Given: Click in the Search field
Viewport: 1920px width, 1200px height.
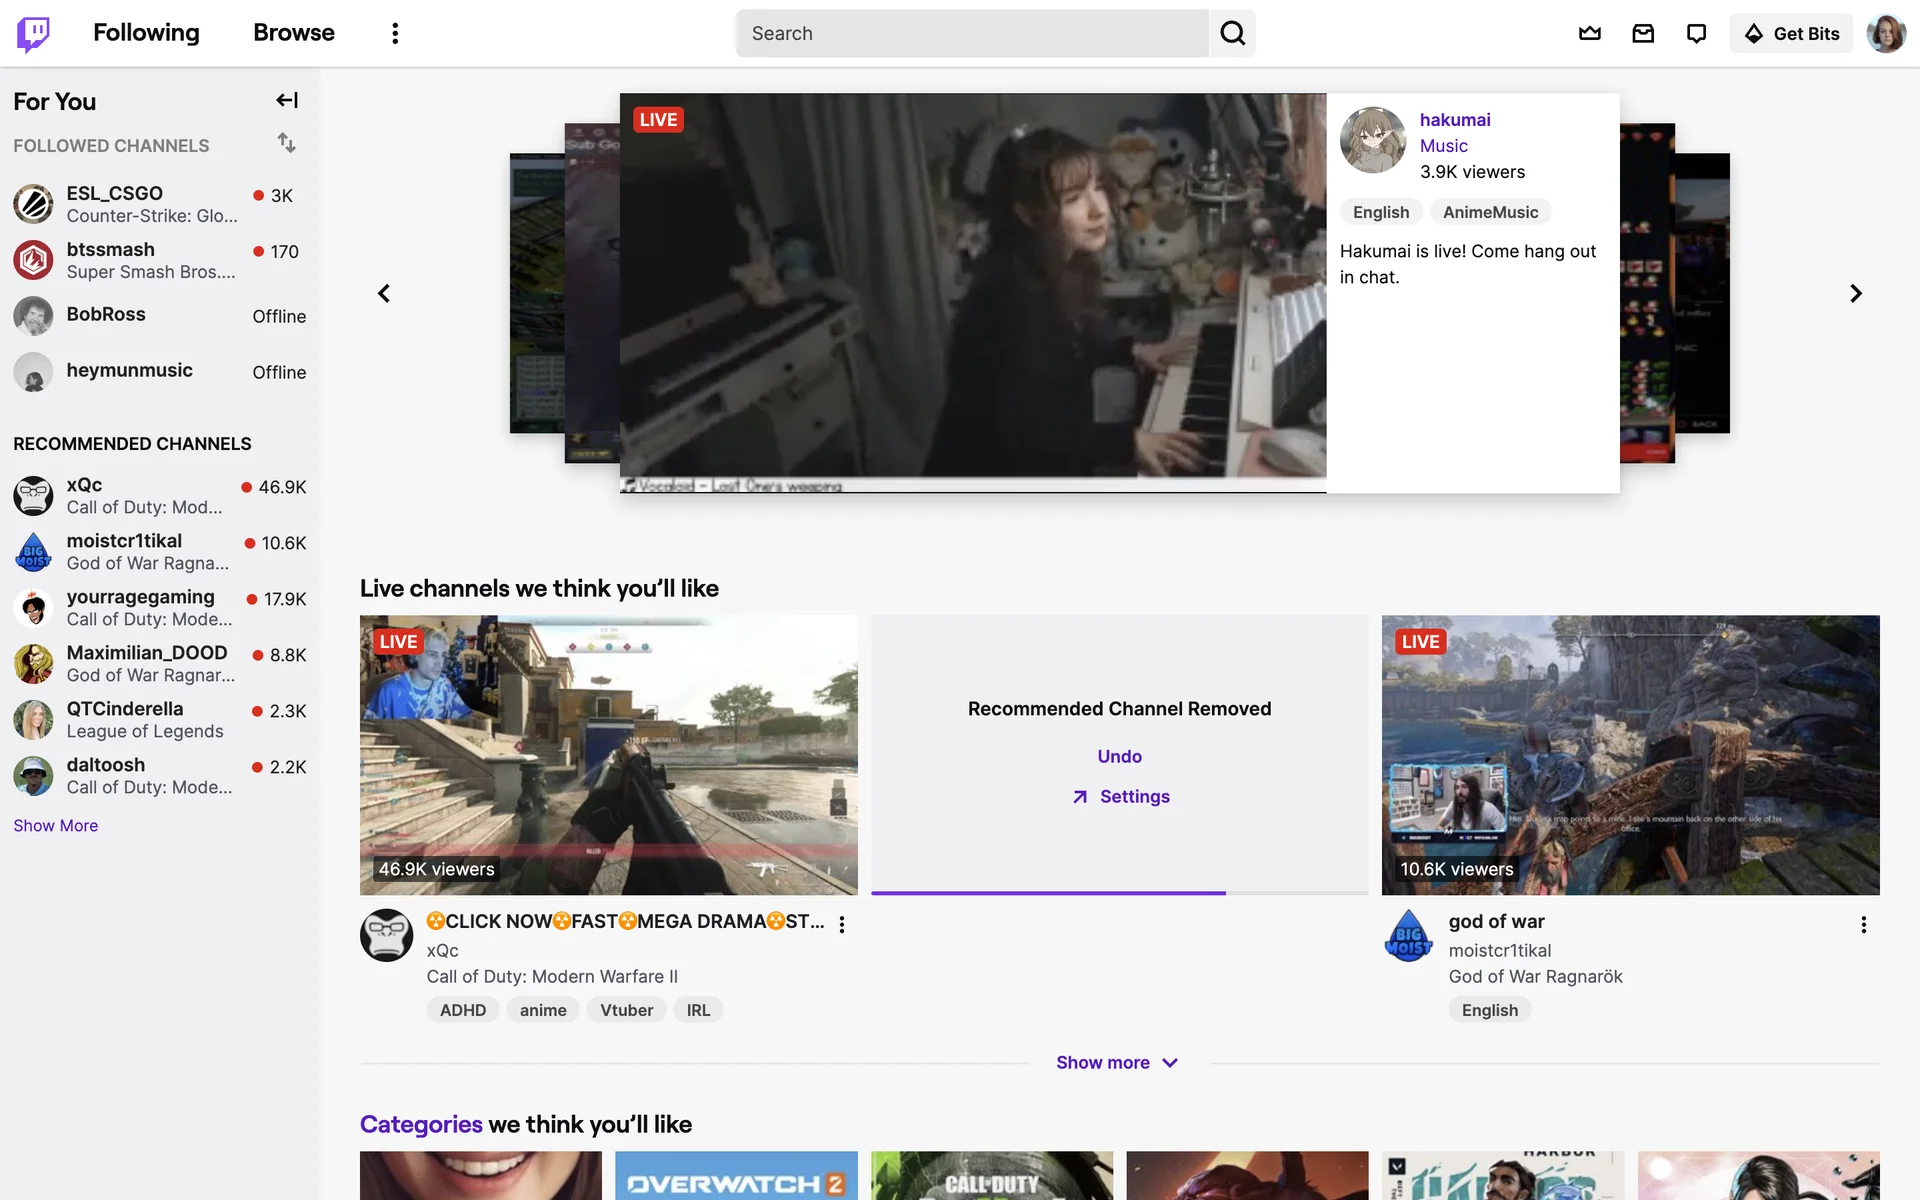Looking at the screenshot, I should click(x=972, y=33).
